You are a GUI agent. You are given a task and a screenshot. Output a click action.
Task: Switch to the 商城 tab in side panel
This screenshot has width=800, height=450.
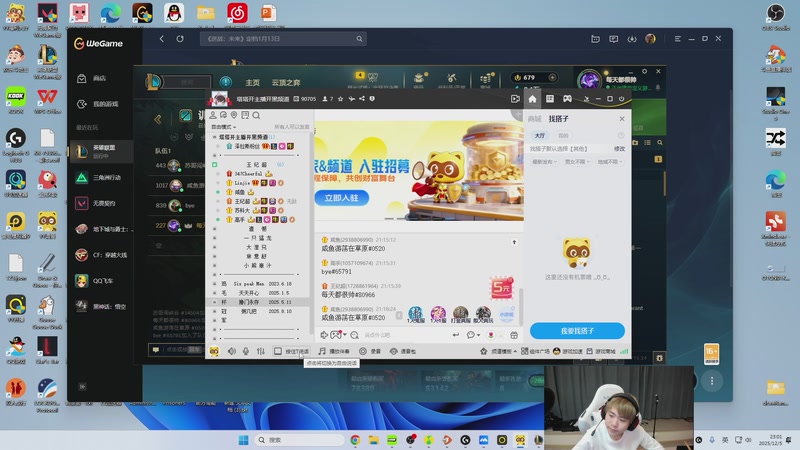click(x=534, y=118)
